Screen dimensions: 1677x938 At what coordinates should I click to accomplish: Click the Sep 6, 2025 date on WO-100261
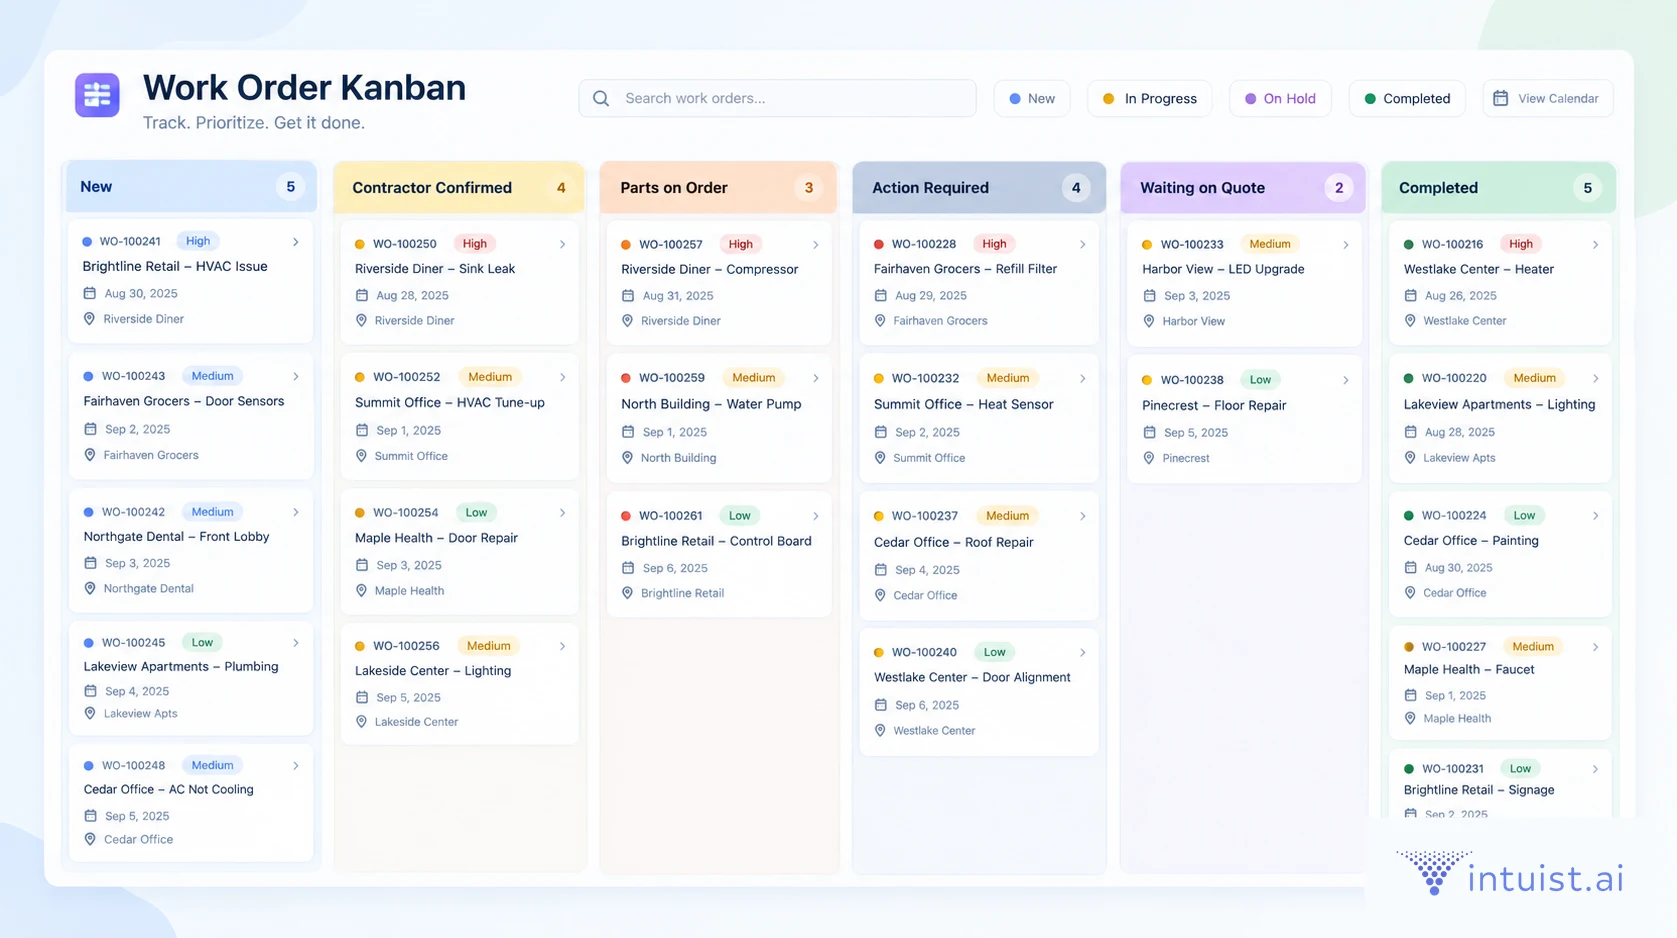tap(675, 568)
